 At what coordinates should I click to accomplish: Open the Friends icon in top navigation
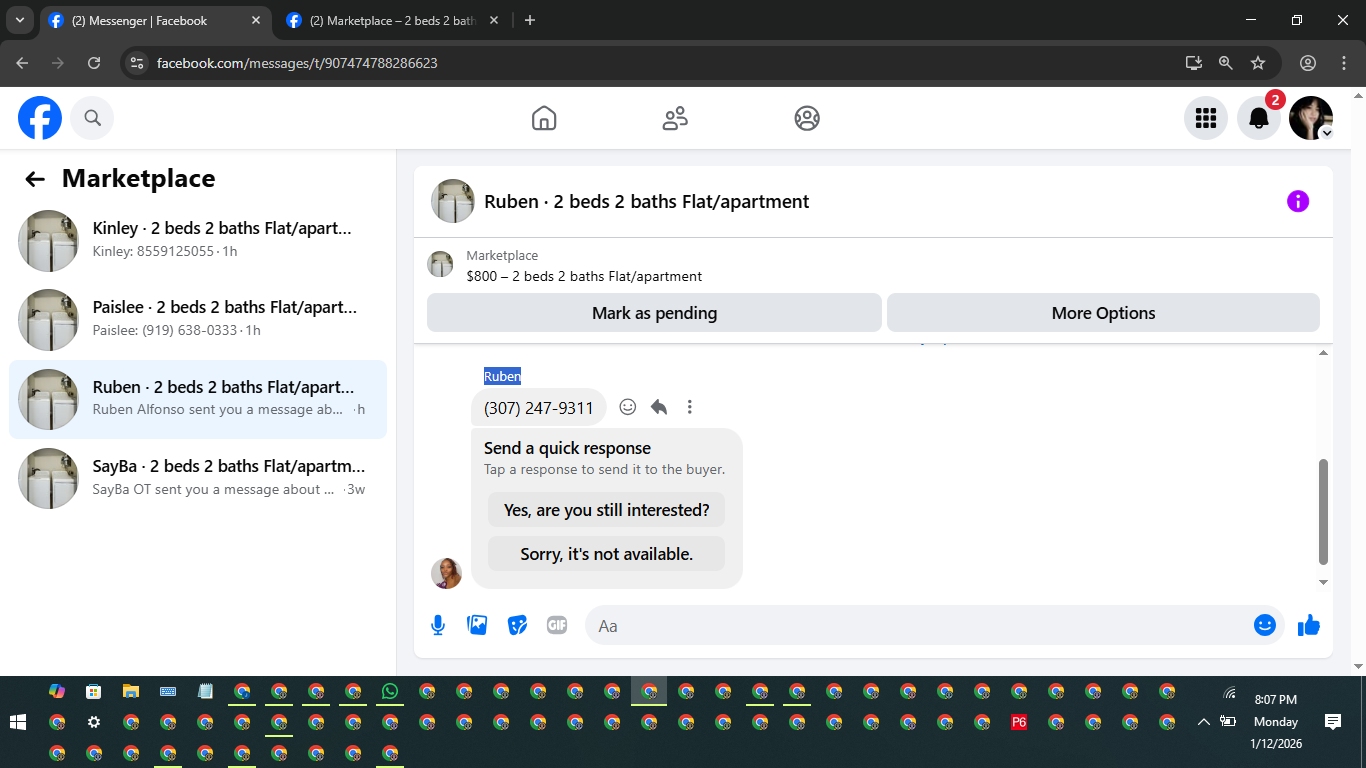point(675,118)
